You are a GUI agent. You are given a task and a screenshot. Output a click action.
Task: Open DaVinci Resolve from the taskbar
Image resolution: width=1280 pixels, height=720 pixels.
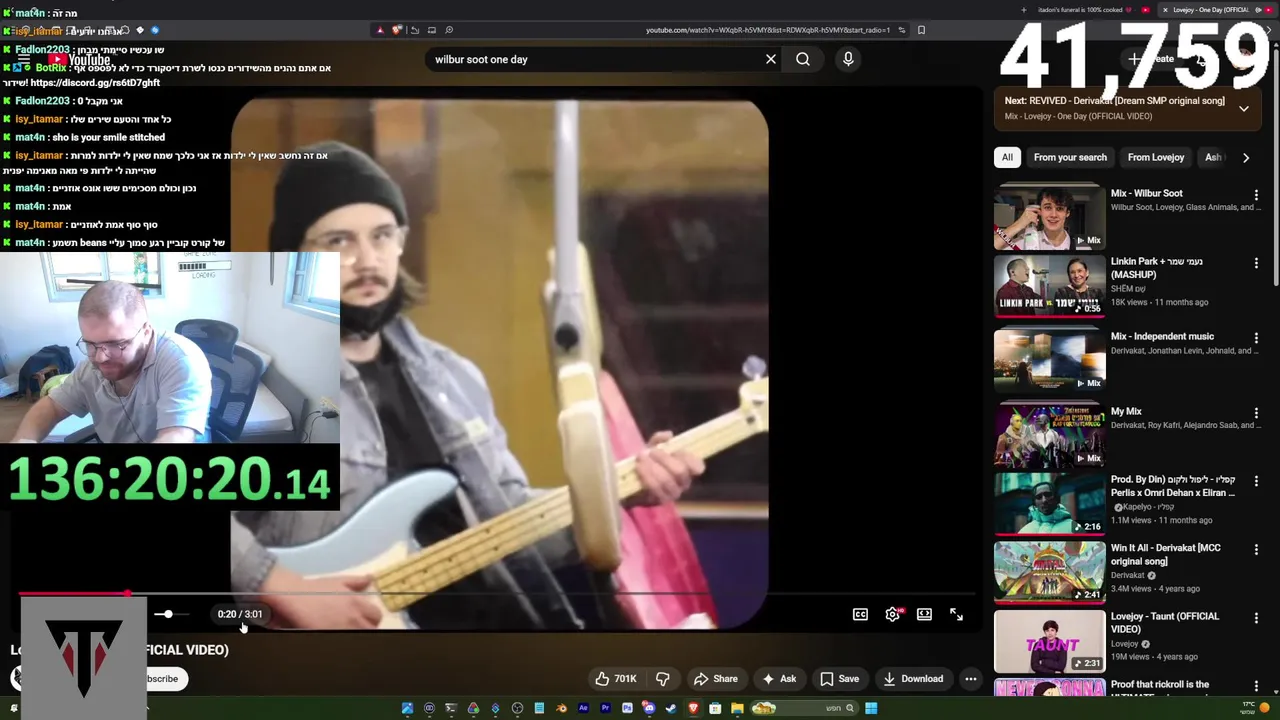click(473, 709)
